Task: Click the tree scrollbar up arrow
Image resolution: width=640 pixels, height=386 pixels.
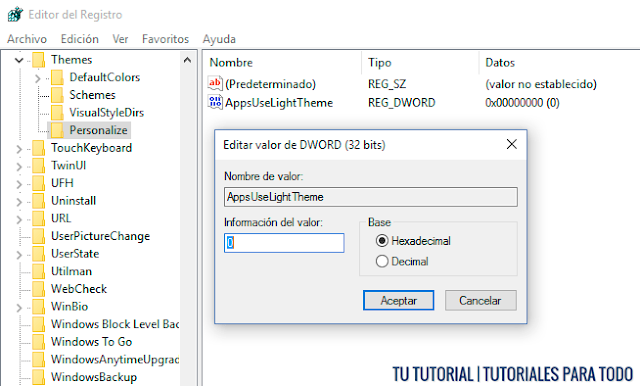Action: click(187, 60)
